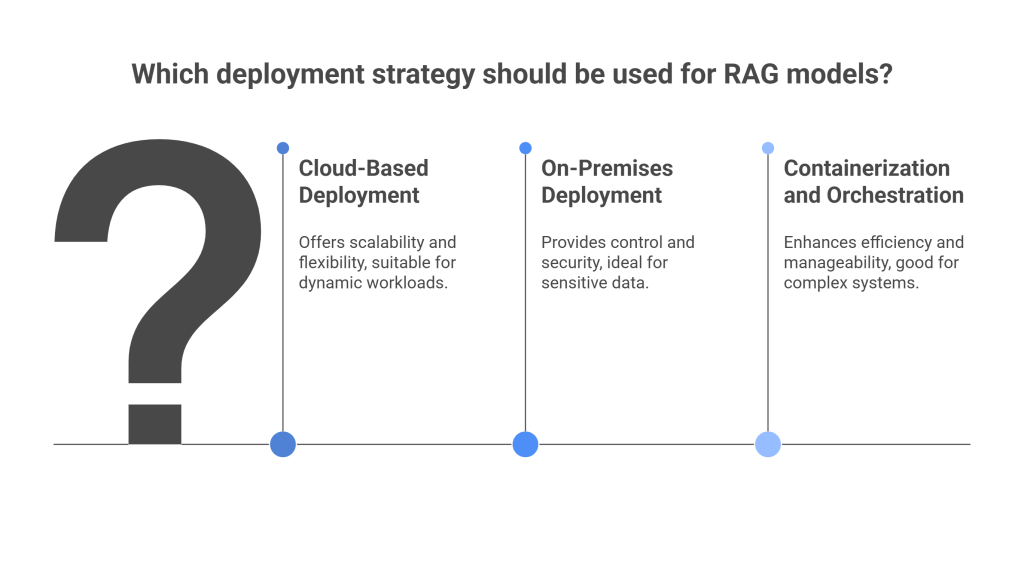Click the text describing scalability and flexibility

tap(377, 262)
